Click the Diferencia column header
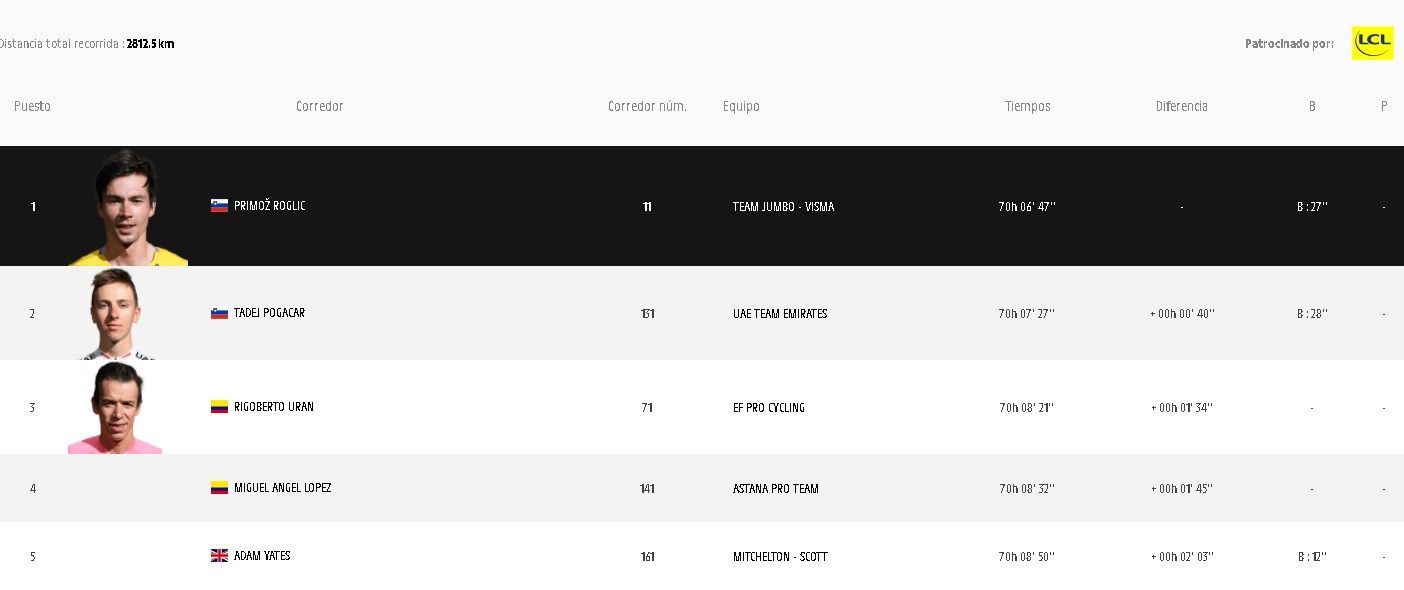 pyautogui.click(x=1181, y=107)
